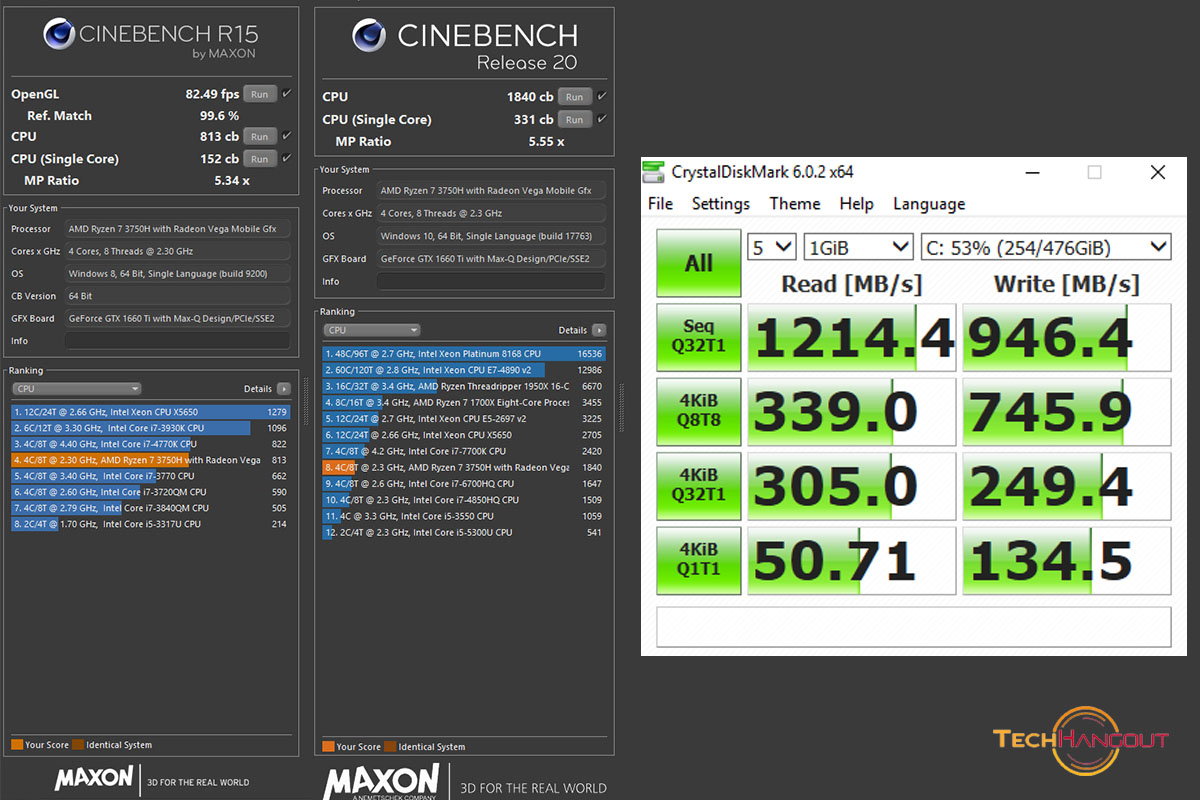Open the Theme menu in CrystalDiskMark

tap(795, 204)
